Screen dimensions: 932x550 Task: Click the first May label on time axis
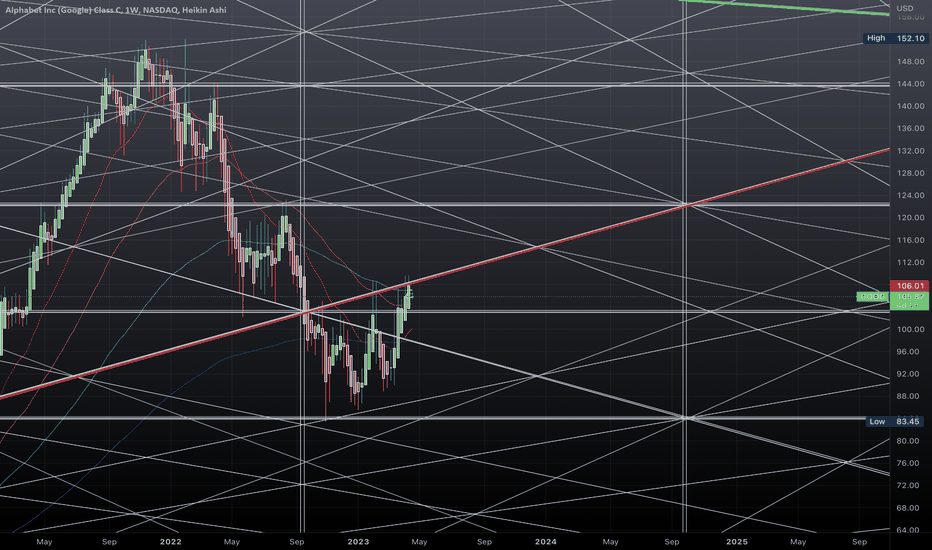[x=44, y=542]
